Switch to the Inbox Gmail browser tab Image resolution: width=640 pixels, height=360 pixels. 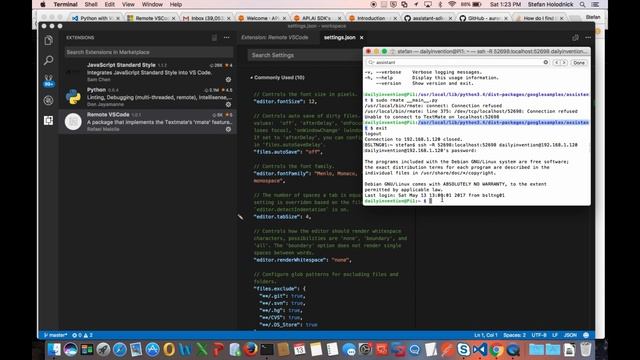[206, 18]
